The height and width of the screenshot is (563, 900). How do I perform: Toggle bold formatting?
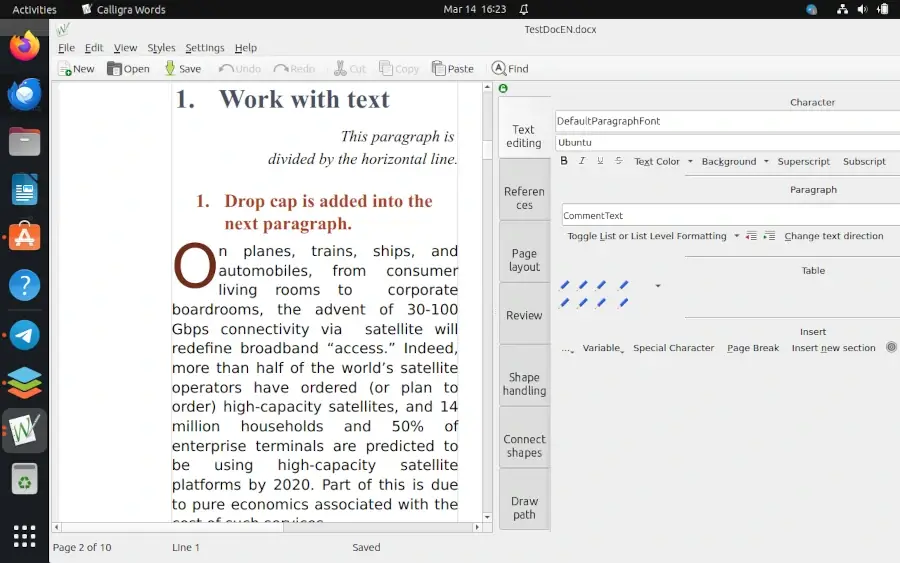(564, 161)
